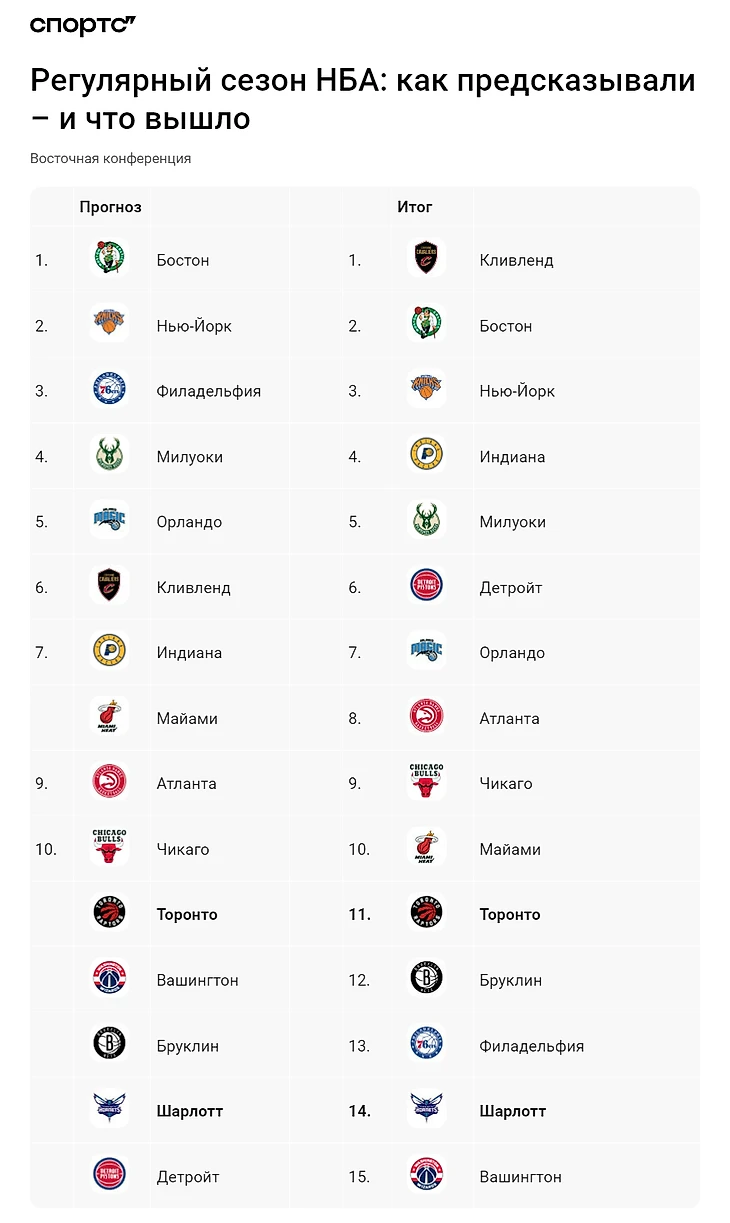The height and width of the screenshot is (1223, 730).
Task: Select Orlando Magic logo in Прогноз column
Action: click(x=108, y=521)
